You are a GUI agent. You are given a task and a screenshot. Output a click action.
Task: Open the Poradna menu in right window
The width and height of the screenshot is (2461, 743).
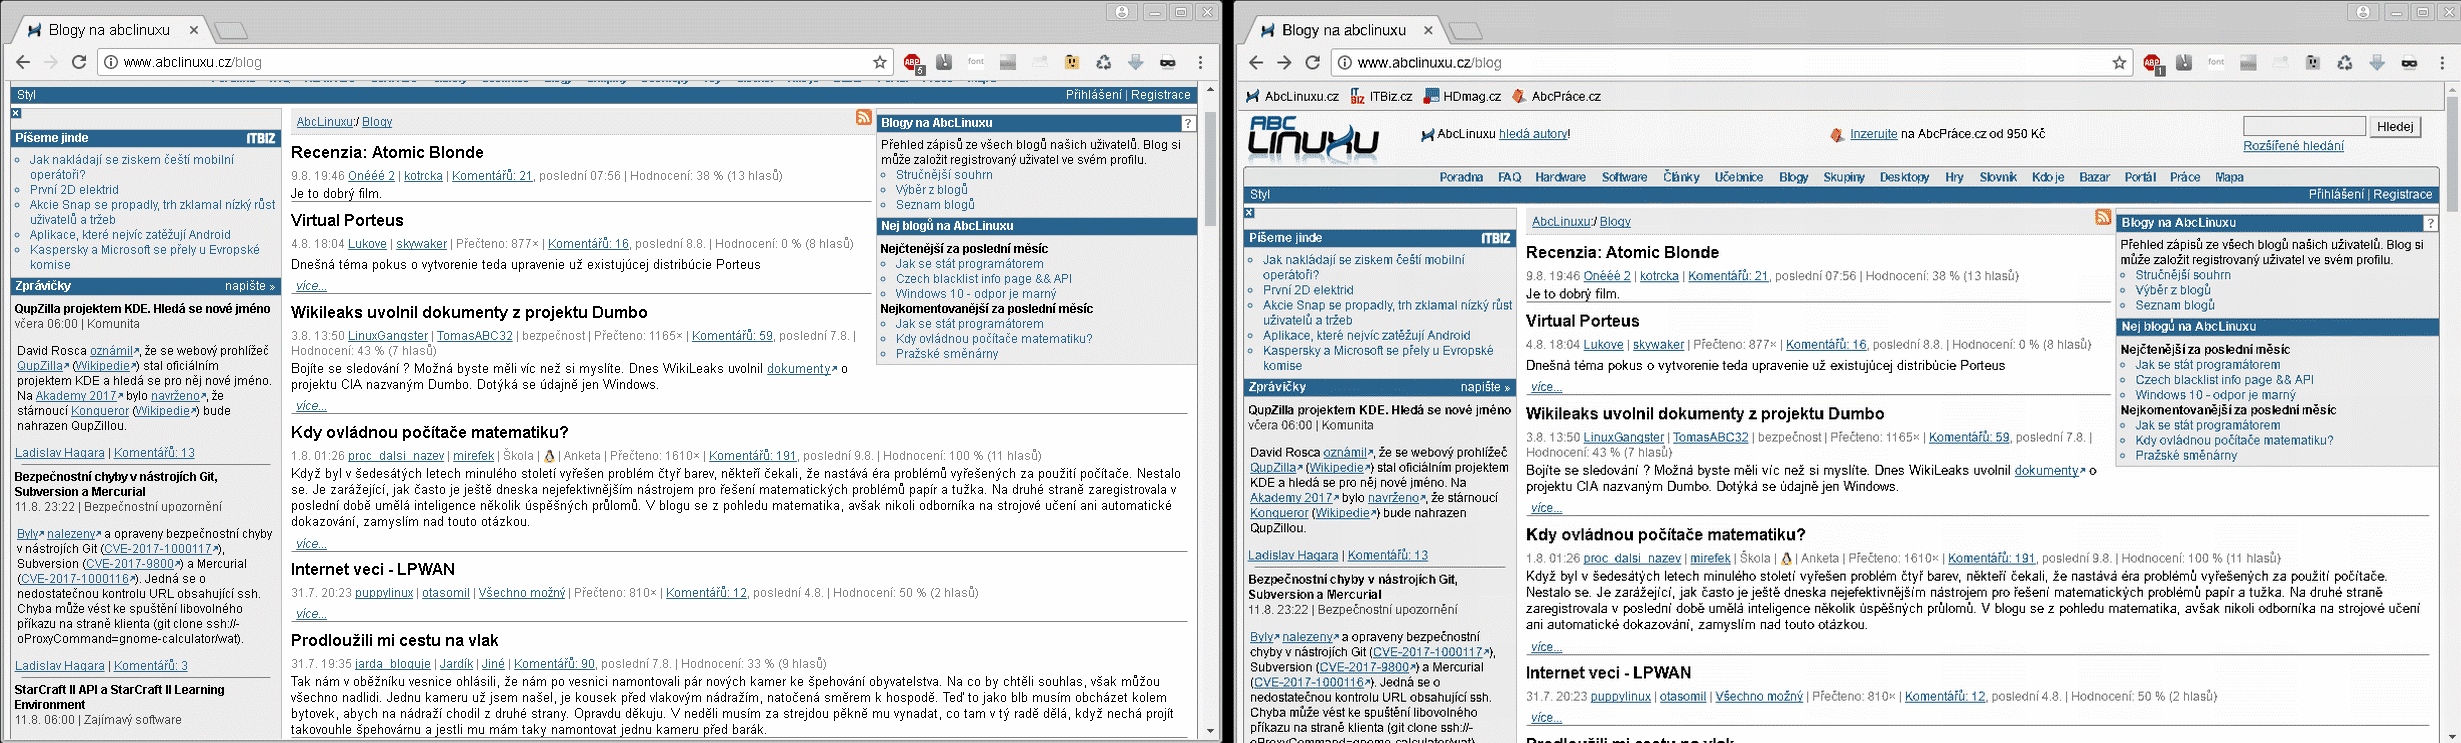click(x=1461, y=177)
